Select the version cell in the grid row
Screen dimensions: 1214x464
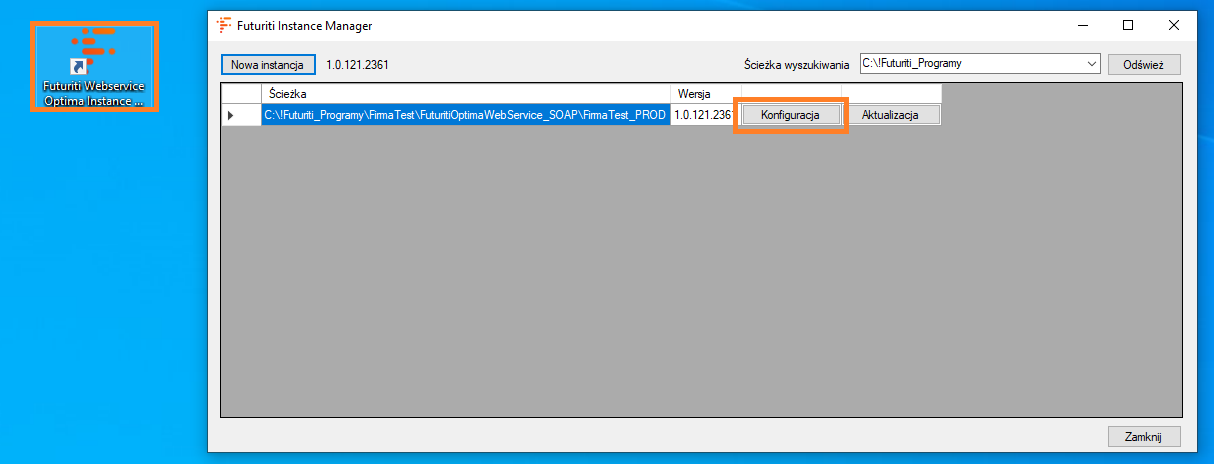(705, 115)
